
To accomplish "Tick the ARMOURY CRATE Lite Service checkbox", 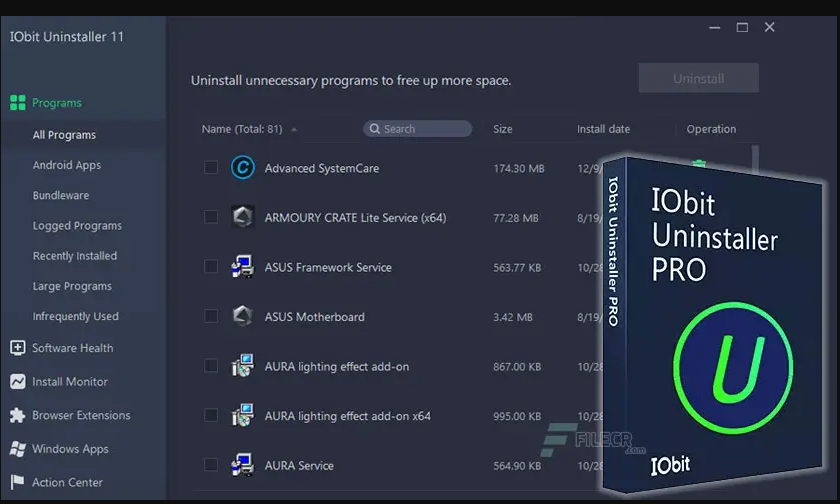I will click(x=211, y=217).
